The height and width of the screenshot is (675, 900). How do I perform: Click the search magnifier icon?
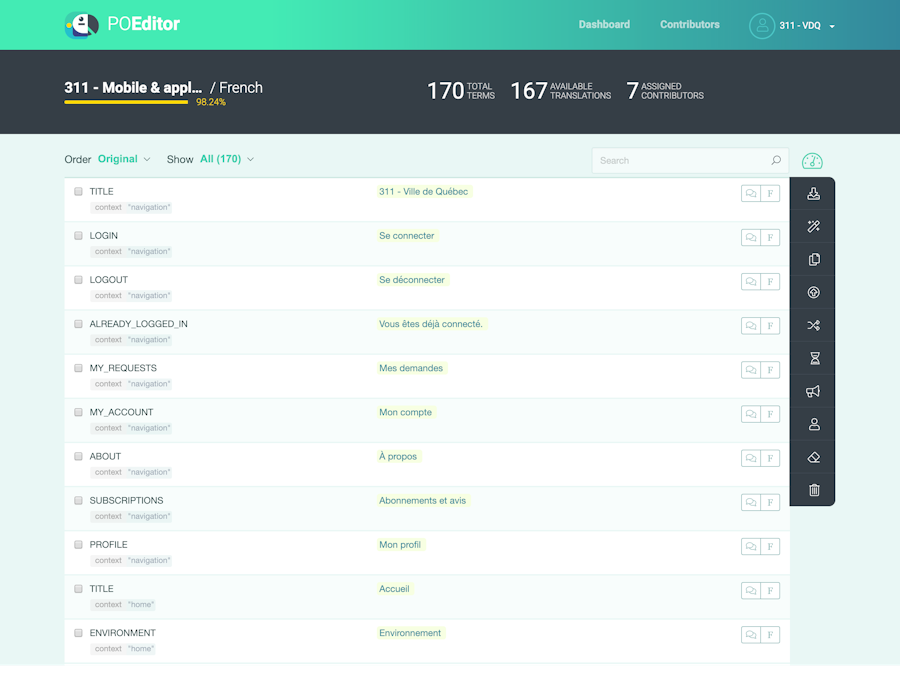[x=776, y=160]
